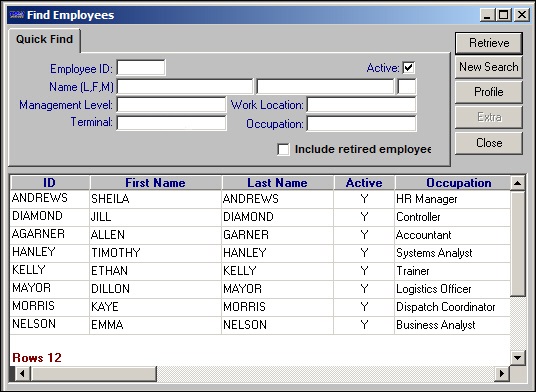Image resolution: width=536 pixels, height=392 pixels.
Task: Click the Retrieve button
Action: (489, 43)
